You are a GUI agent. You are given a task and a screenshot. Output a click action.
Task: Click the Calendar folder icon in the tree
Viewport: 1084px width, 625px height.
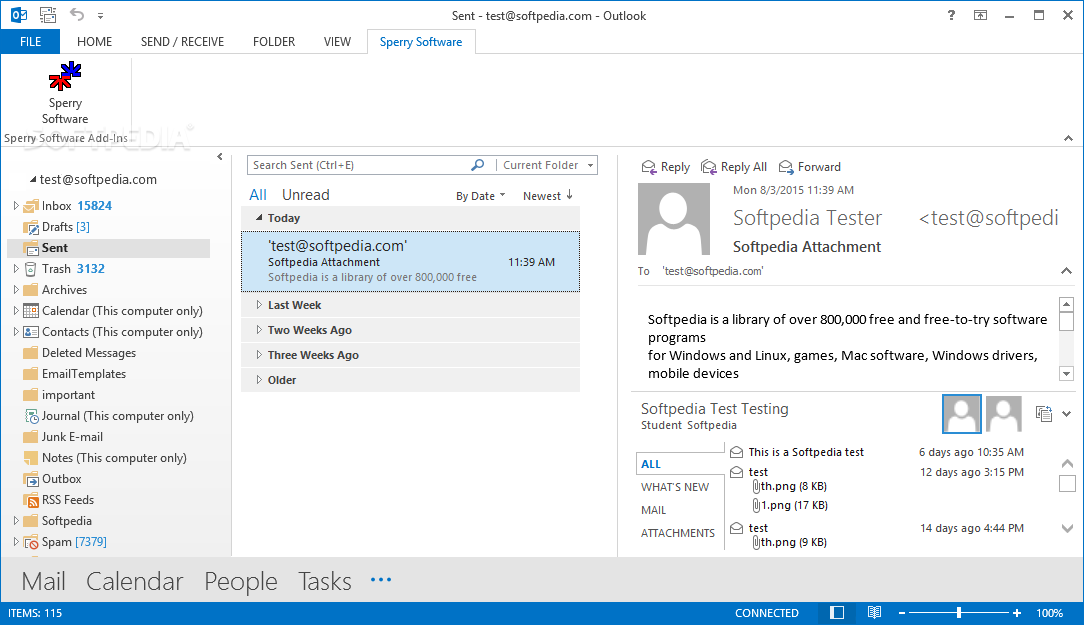pos(30,311)
